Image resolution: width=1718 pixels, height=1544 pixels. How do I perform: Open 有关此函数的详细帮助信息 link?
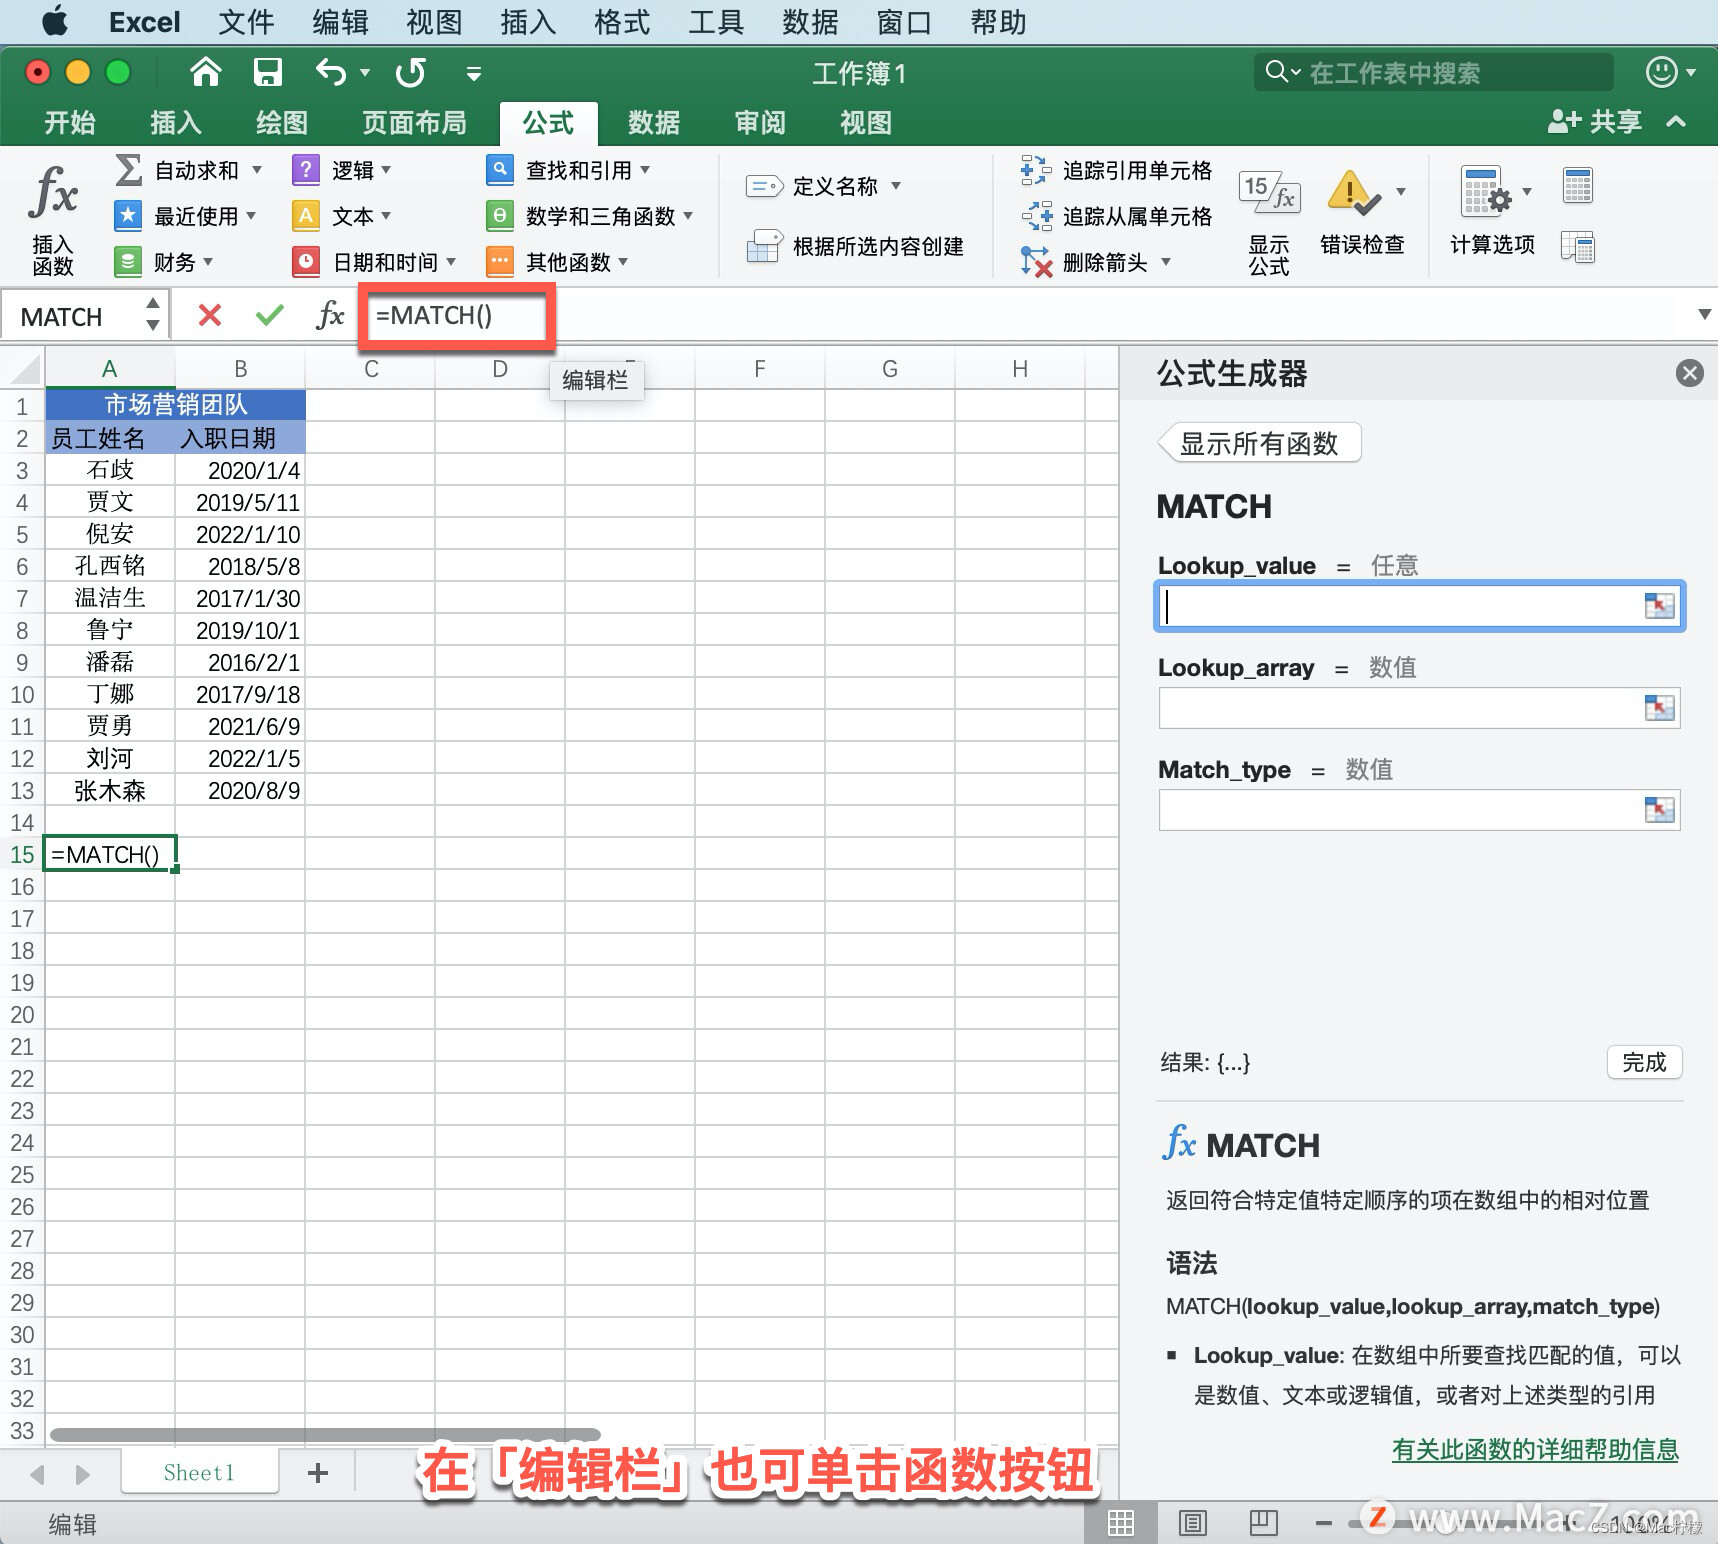coord(1535,1449)
